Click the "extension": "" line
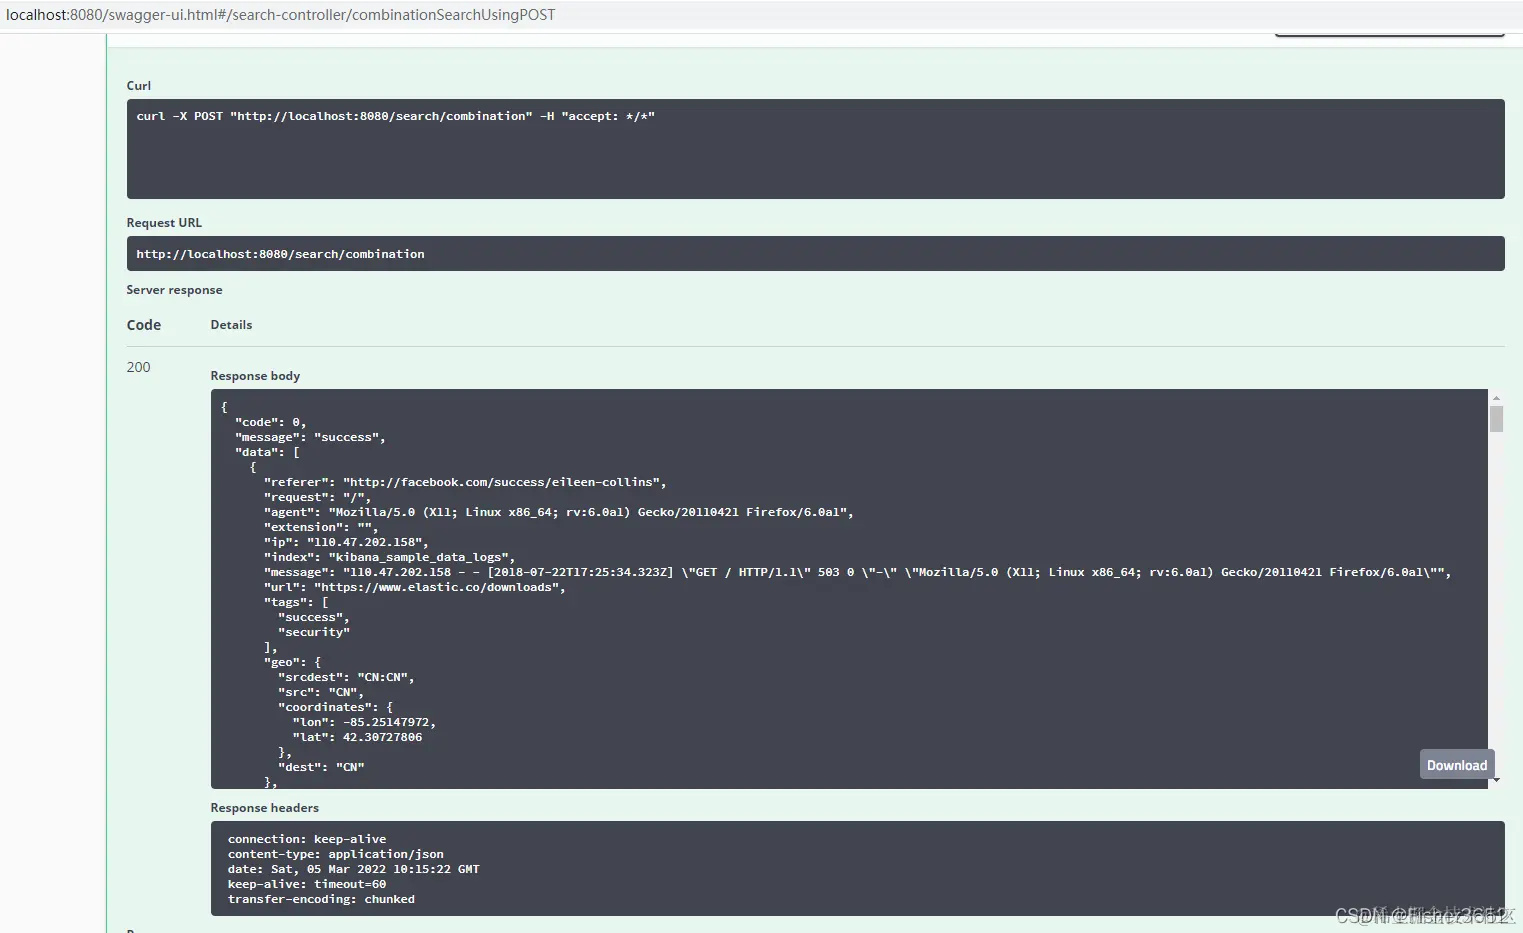The image size is (1523, 933). [x=321, y=527]
